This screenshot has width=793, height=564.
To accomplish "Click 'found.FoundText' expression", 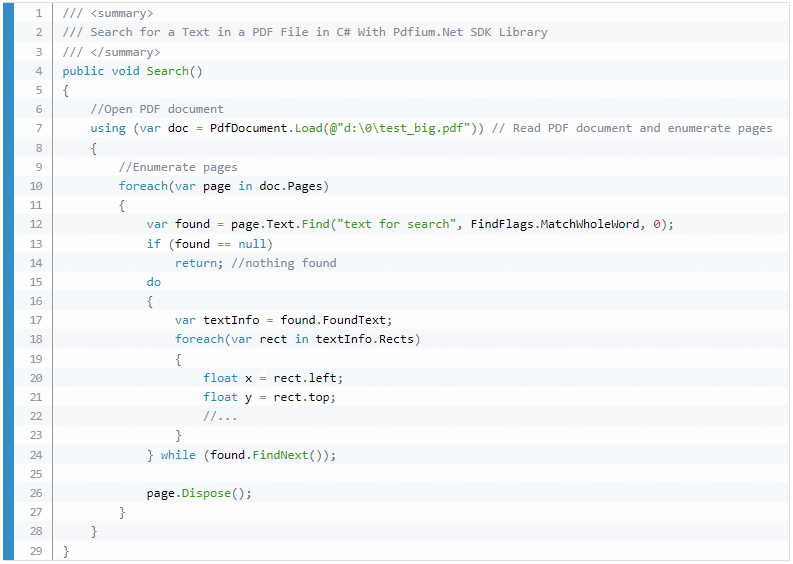I will (333, 320).
